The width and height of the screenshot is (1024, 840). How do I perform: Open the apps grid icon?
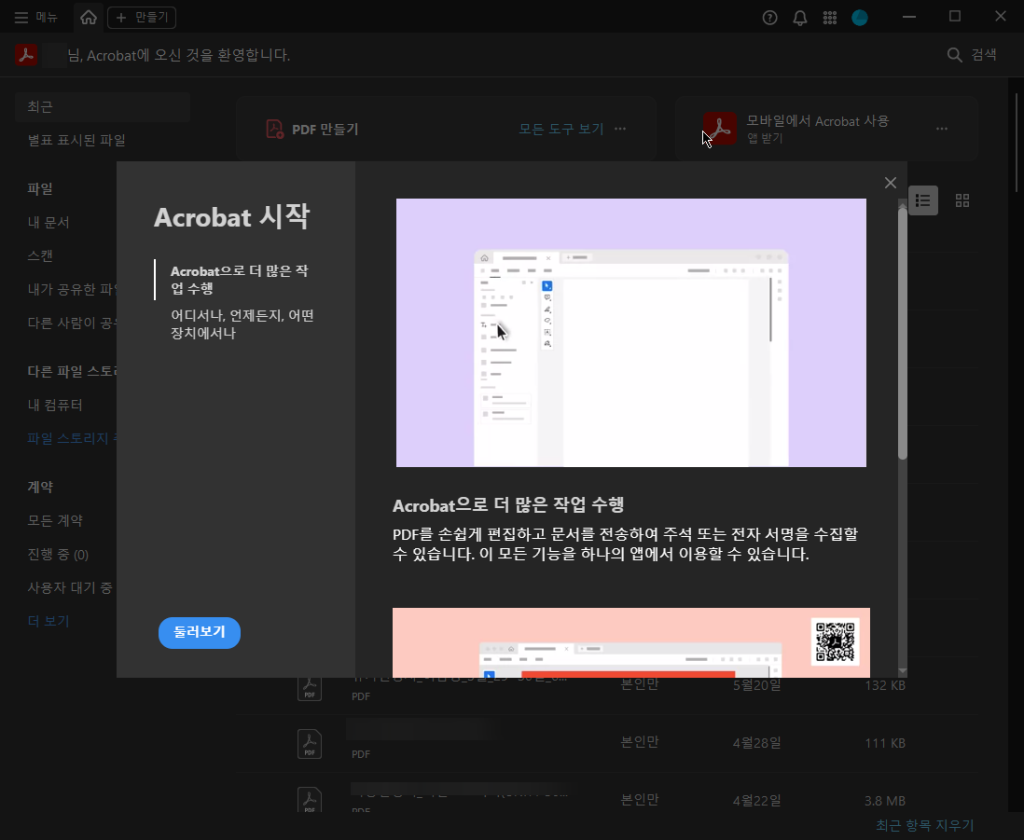[x=829, y=17]
